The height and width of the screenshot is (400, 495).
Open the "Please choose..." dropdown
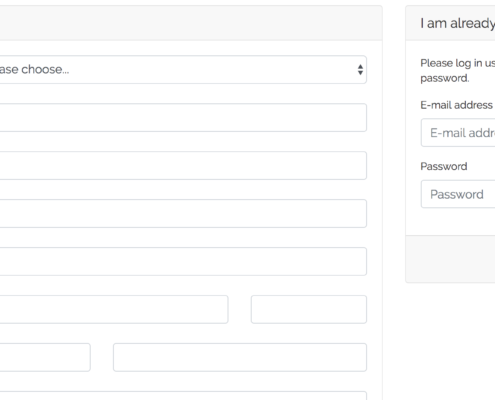tap(183, 70)
